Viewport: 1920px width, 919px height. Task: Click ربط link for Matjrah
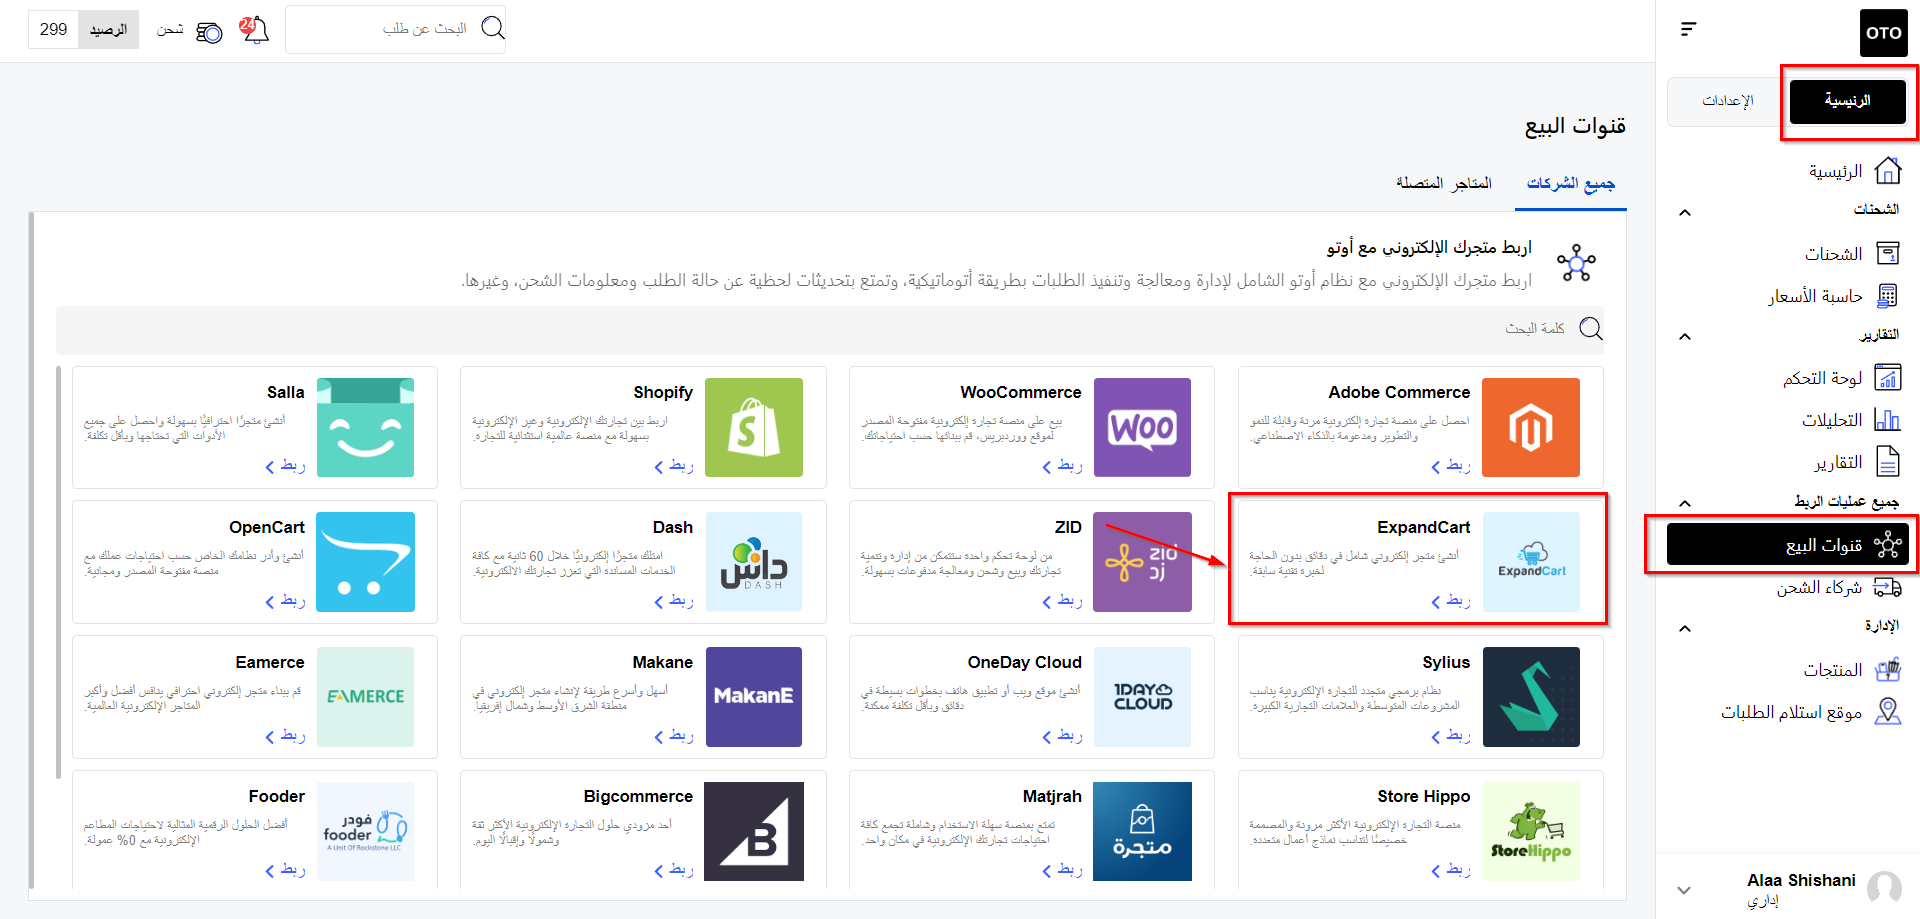(1062, 870)
